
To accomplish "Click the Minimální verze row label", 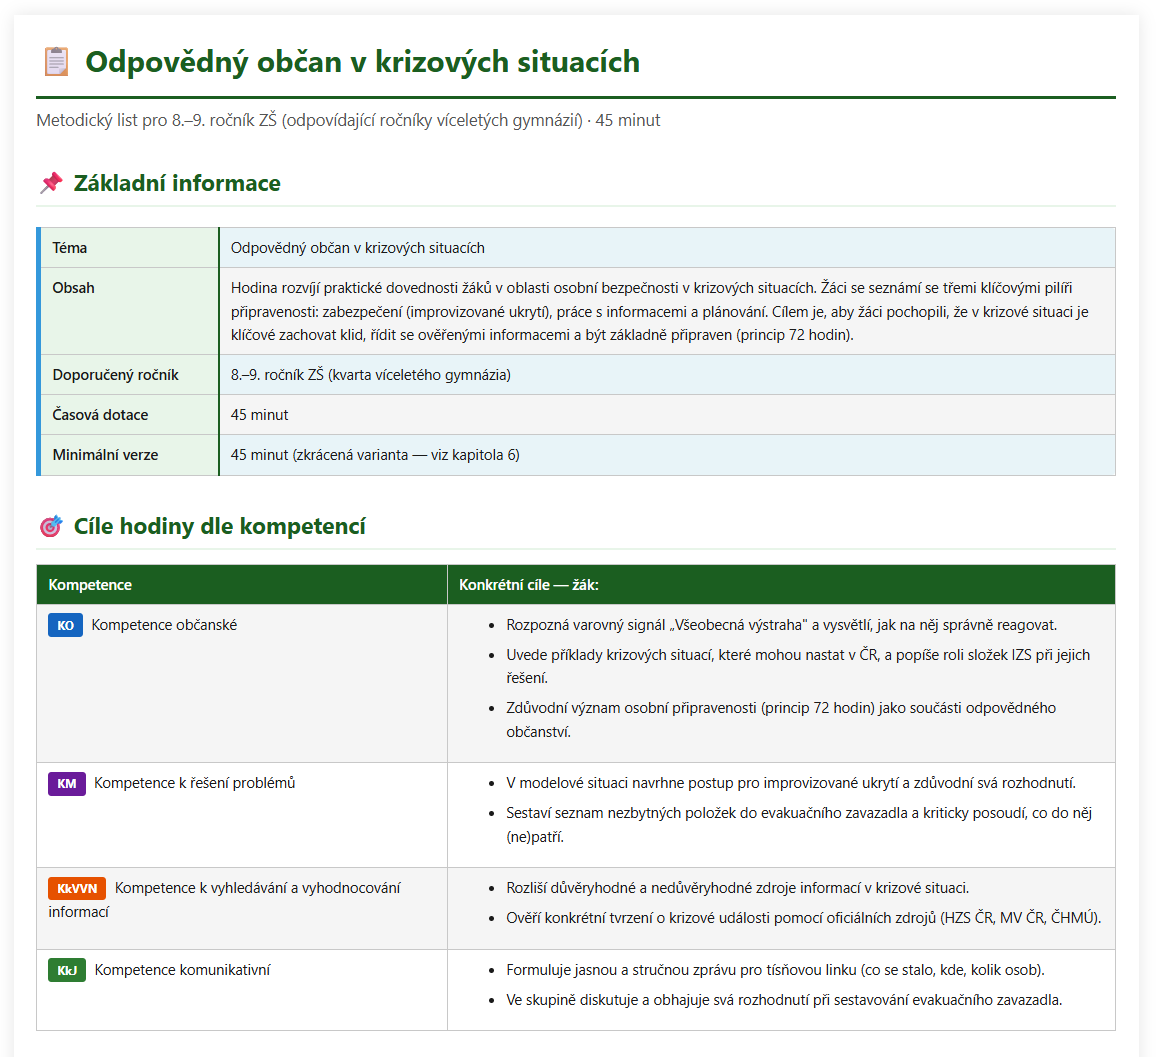I will pyautogui.click(x=105, y=455).
